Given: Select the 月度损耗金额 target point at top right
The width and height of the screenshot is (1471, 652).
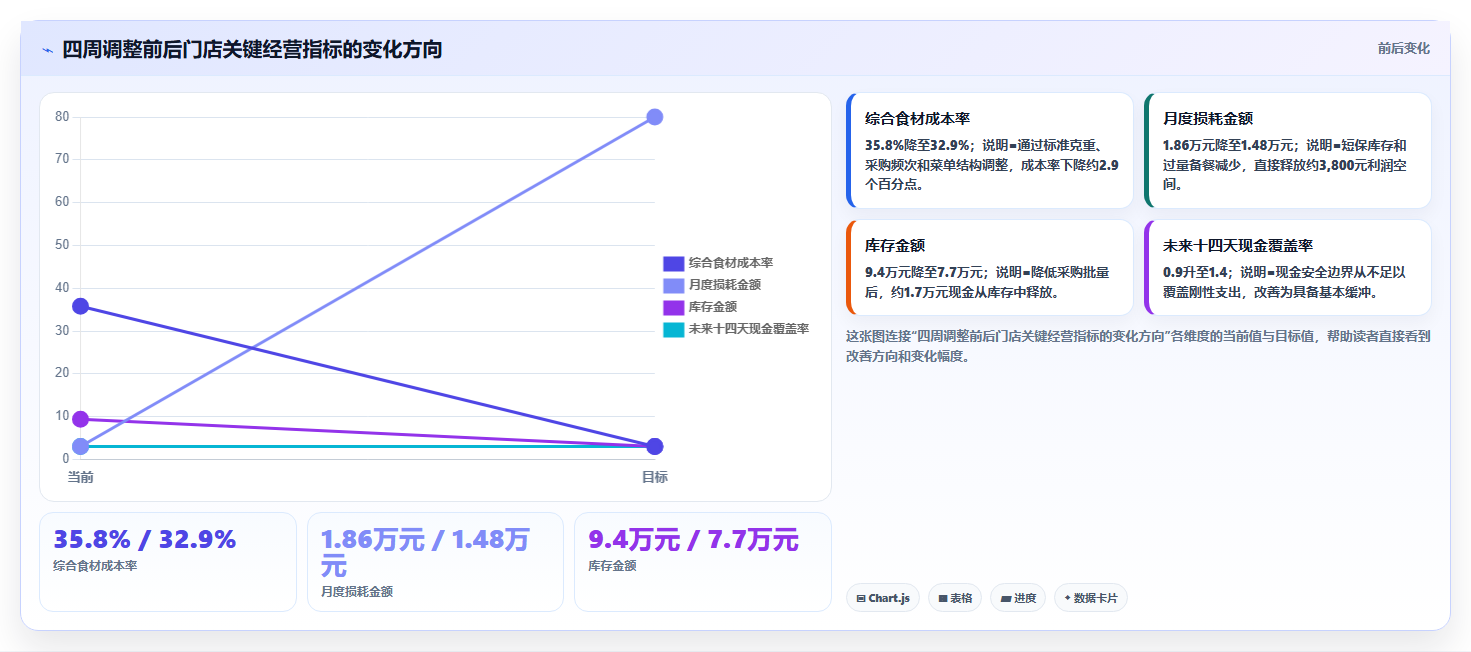Looking at the screenshot, I should [655, 117].
